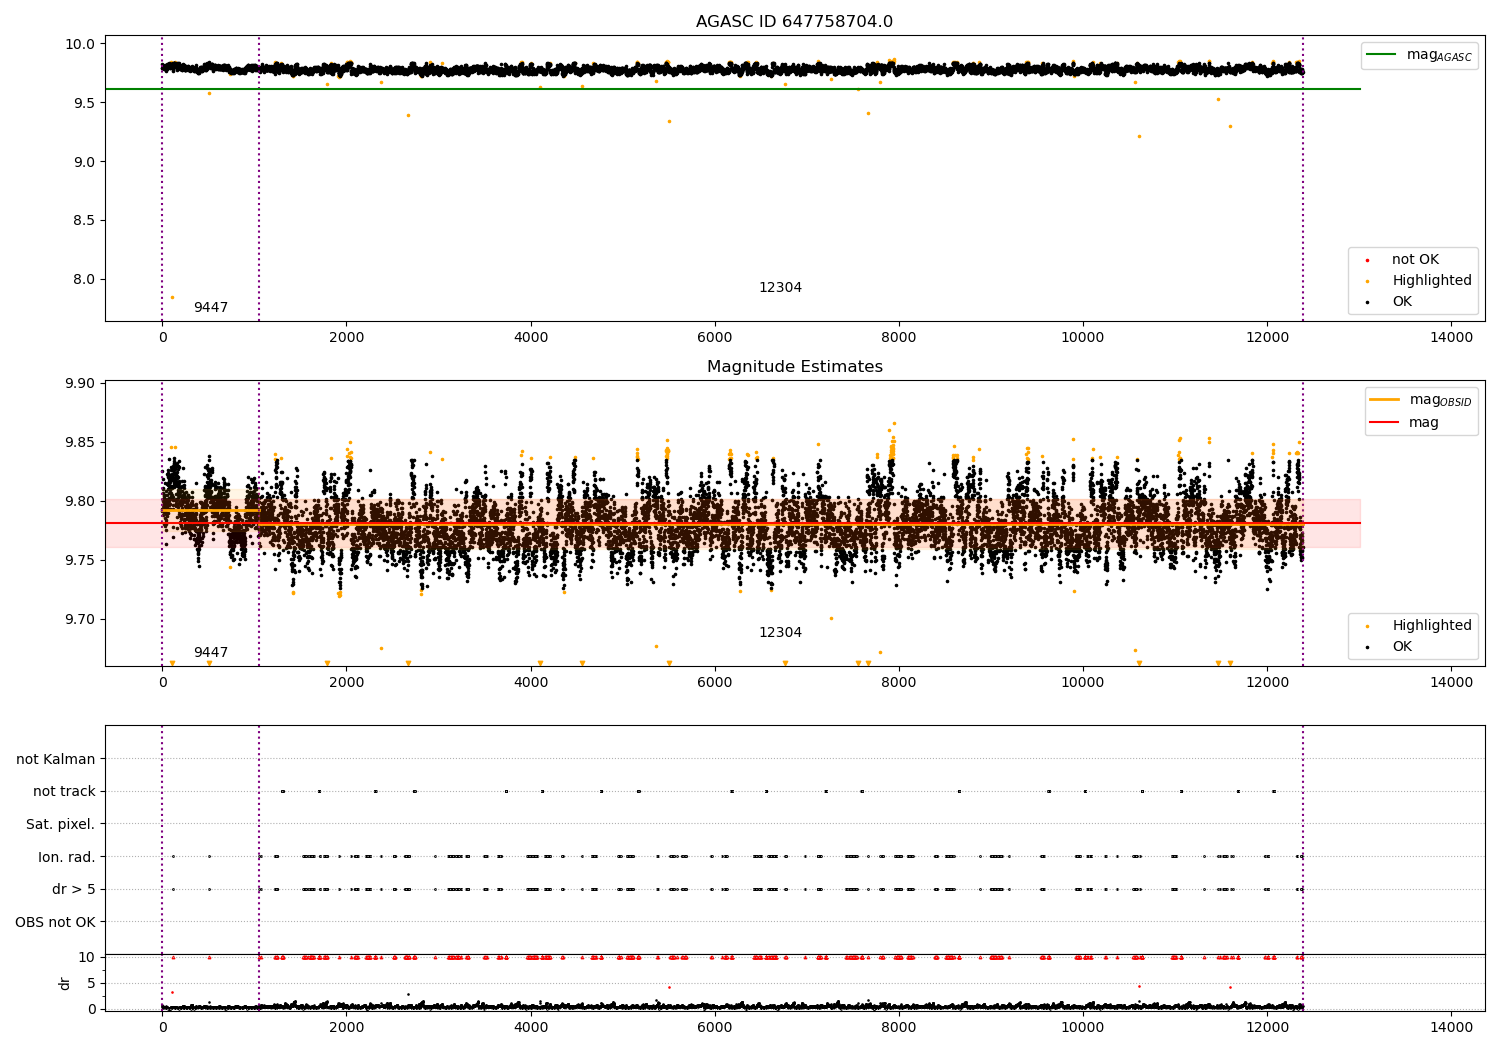The height and width of the screenshot is (1050, 1500).
Task: Select the 'dr > 5' row label
Action: coord(74,889)
